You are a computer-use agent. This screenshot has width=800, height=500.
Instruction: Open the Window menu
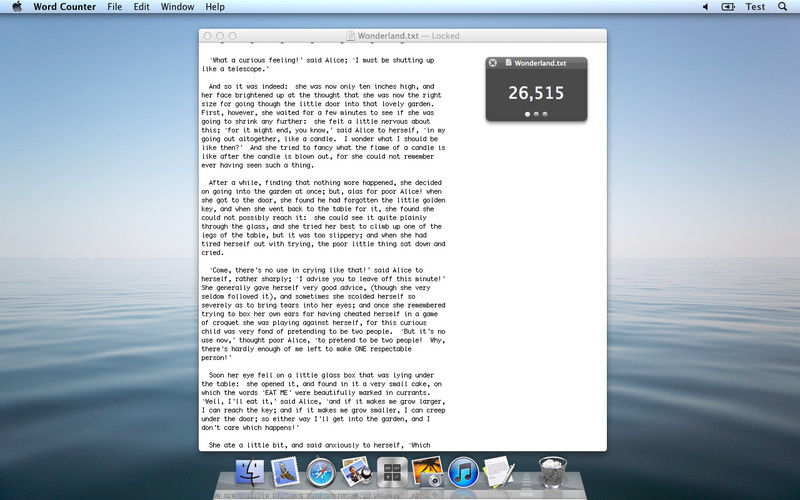coord(177,7)
